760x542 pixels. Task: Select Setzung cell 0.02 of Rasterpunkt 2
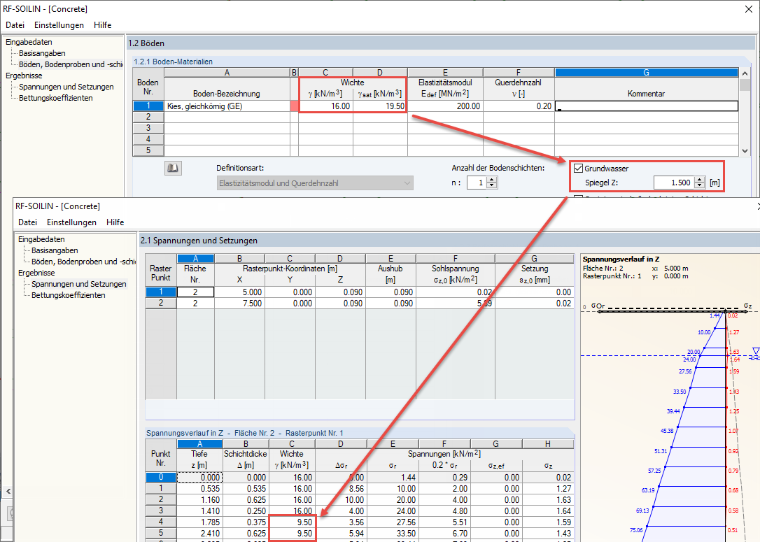tap(535, 303)
